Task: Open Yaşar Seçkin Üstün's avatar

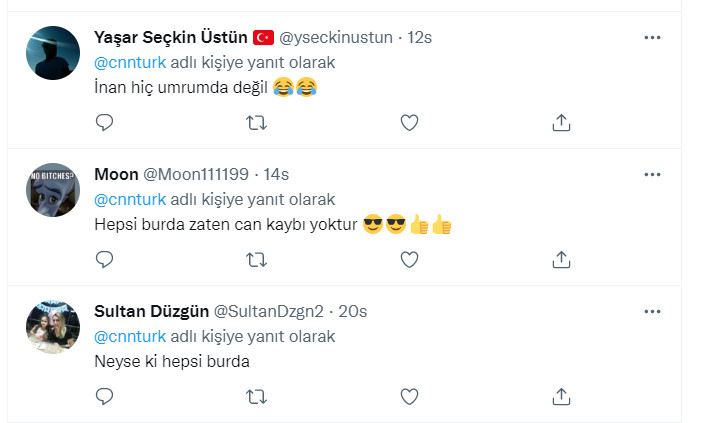Action: coord(53,53)
